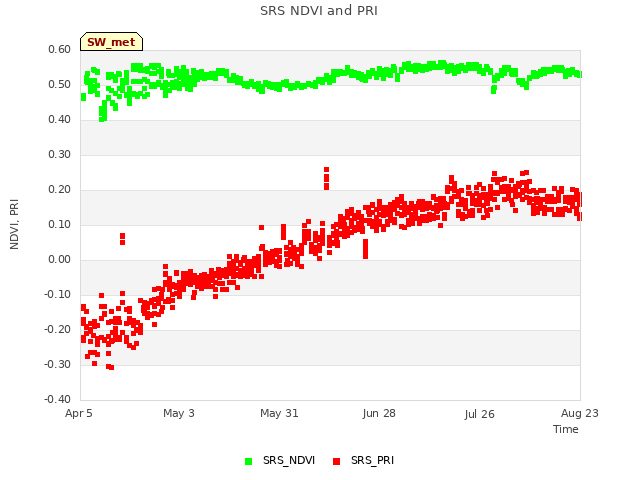
Task: Click the green SRS_NDVI legend swatch
Action: 248,461
